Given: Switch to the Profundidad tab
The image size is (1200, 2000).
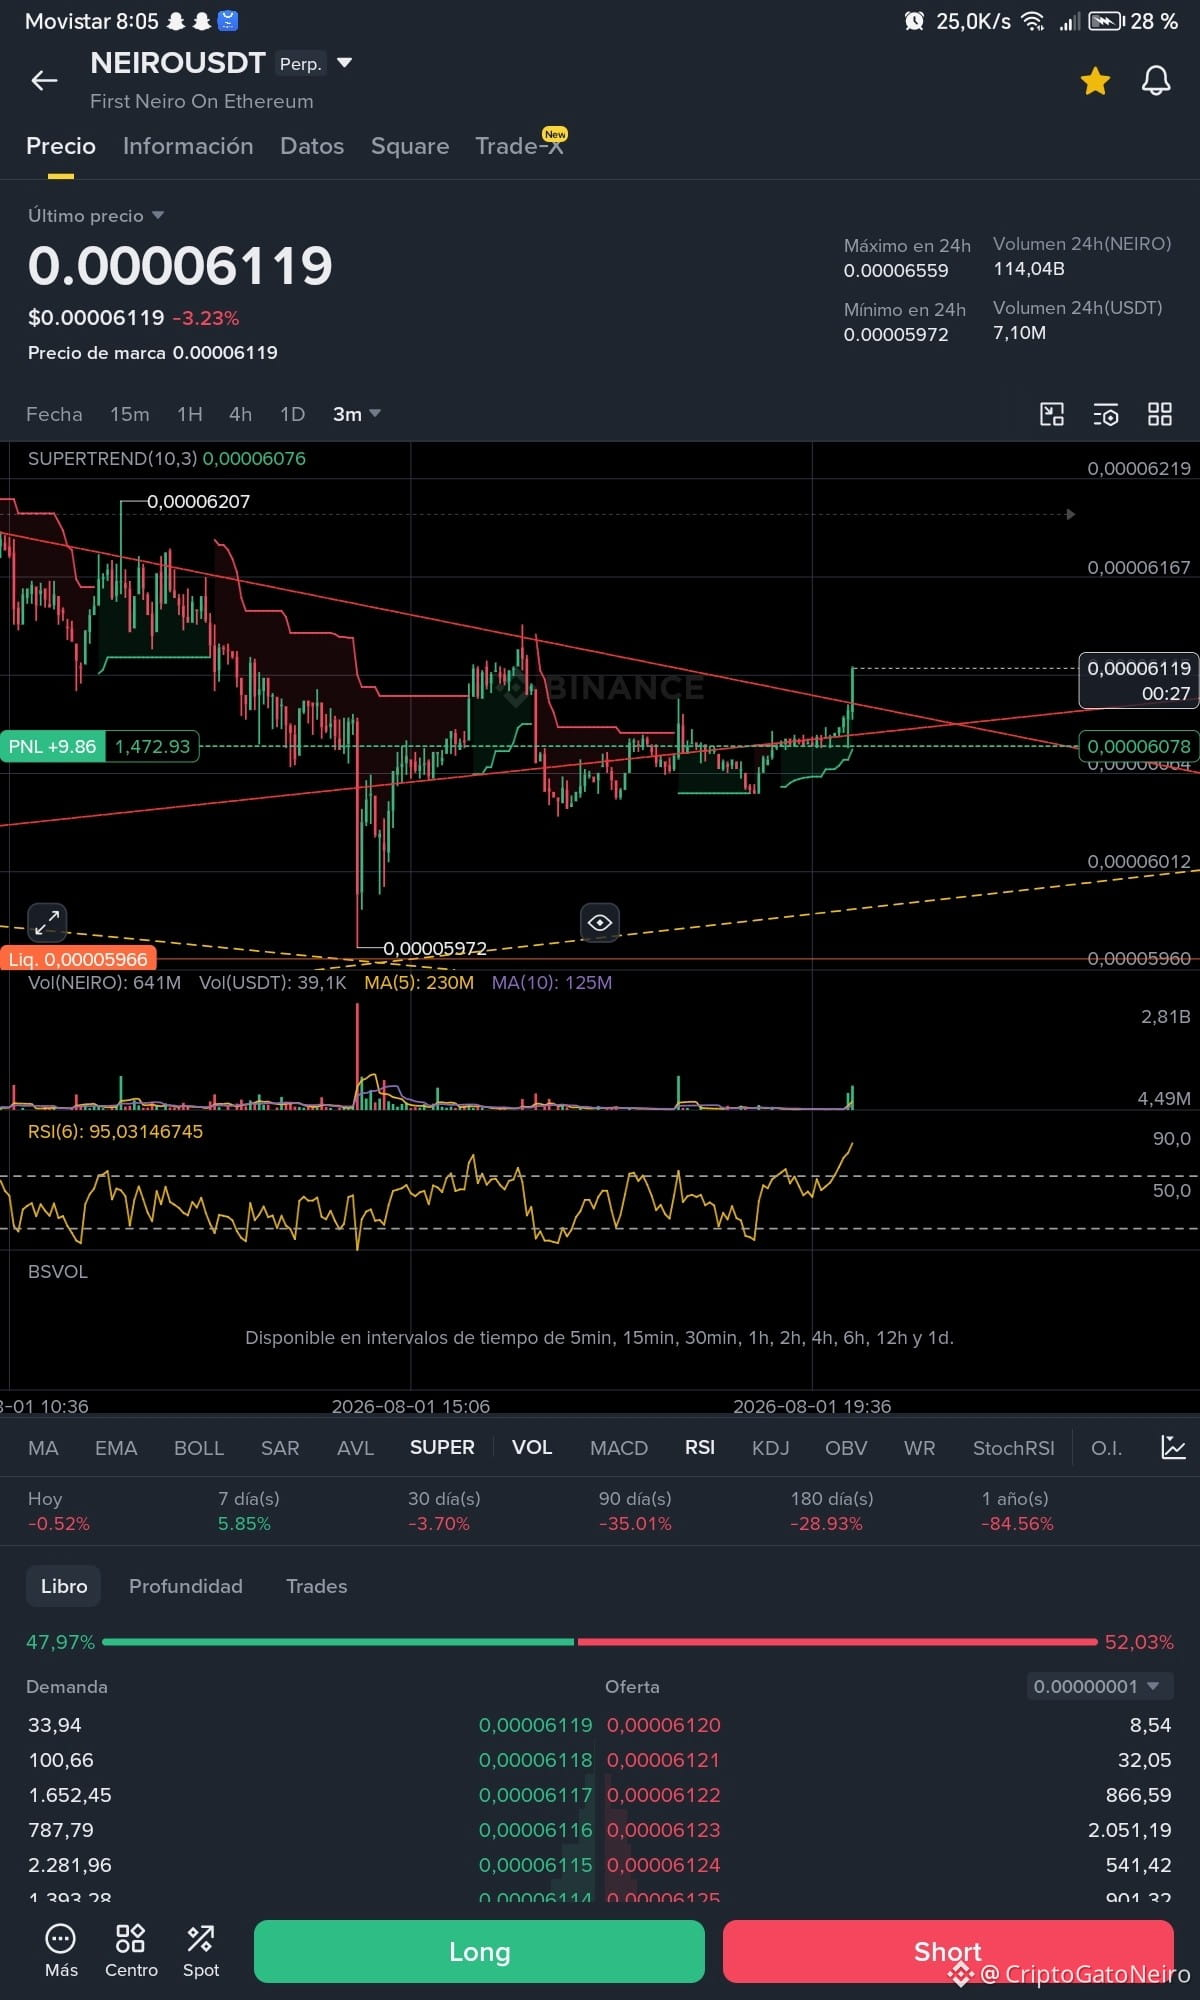Looking at the screenshot, I should click(186, 1586).
